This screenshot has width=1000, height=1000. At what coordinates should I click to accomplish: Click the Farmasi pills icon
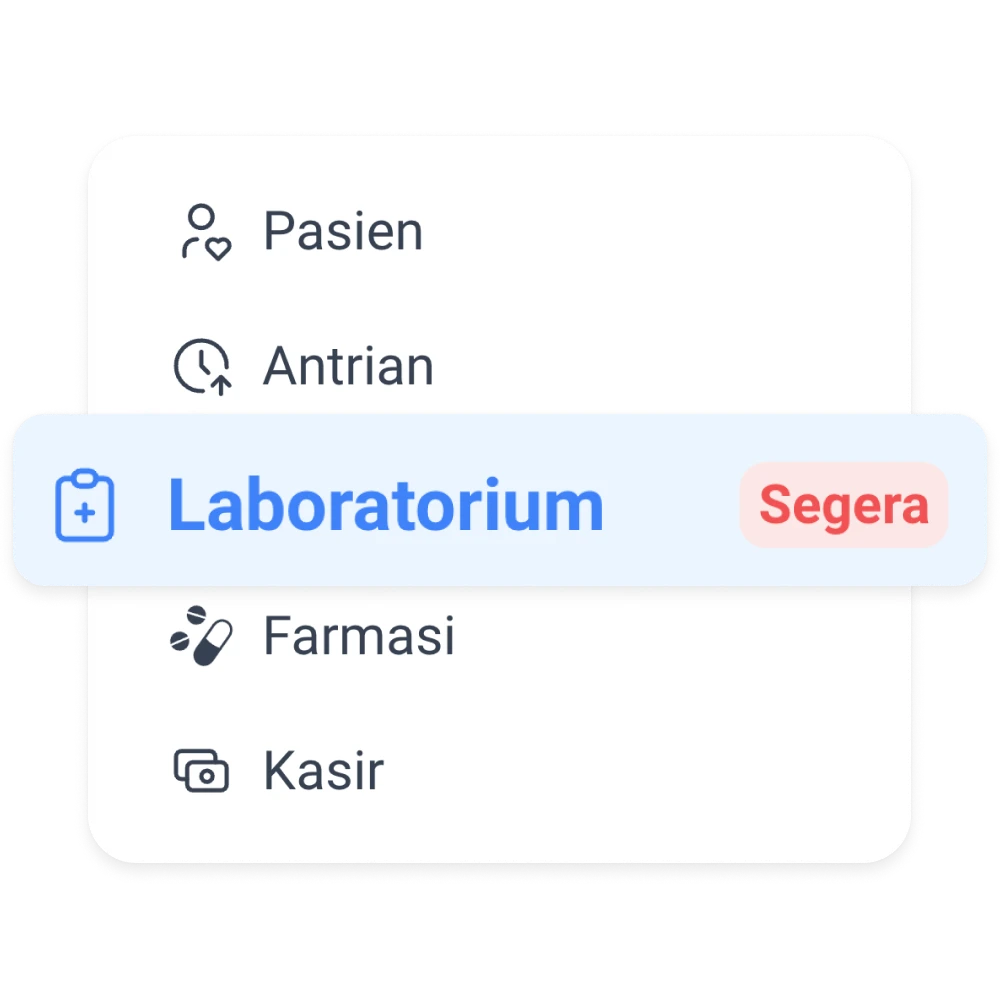pyautogui.click(x=202, y=636)
